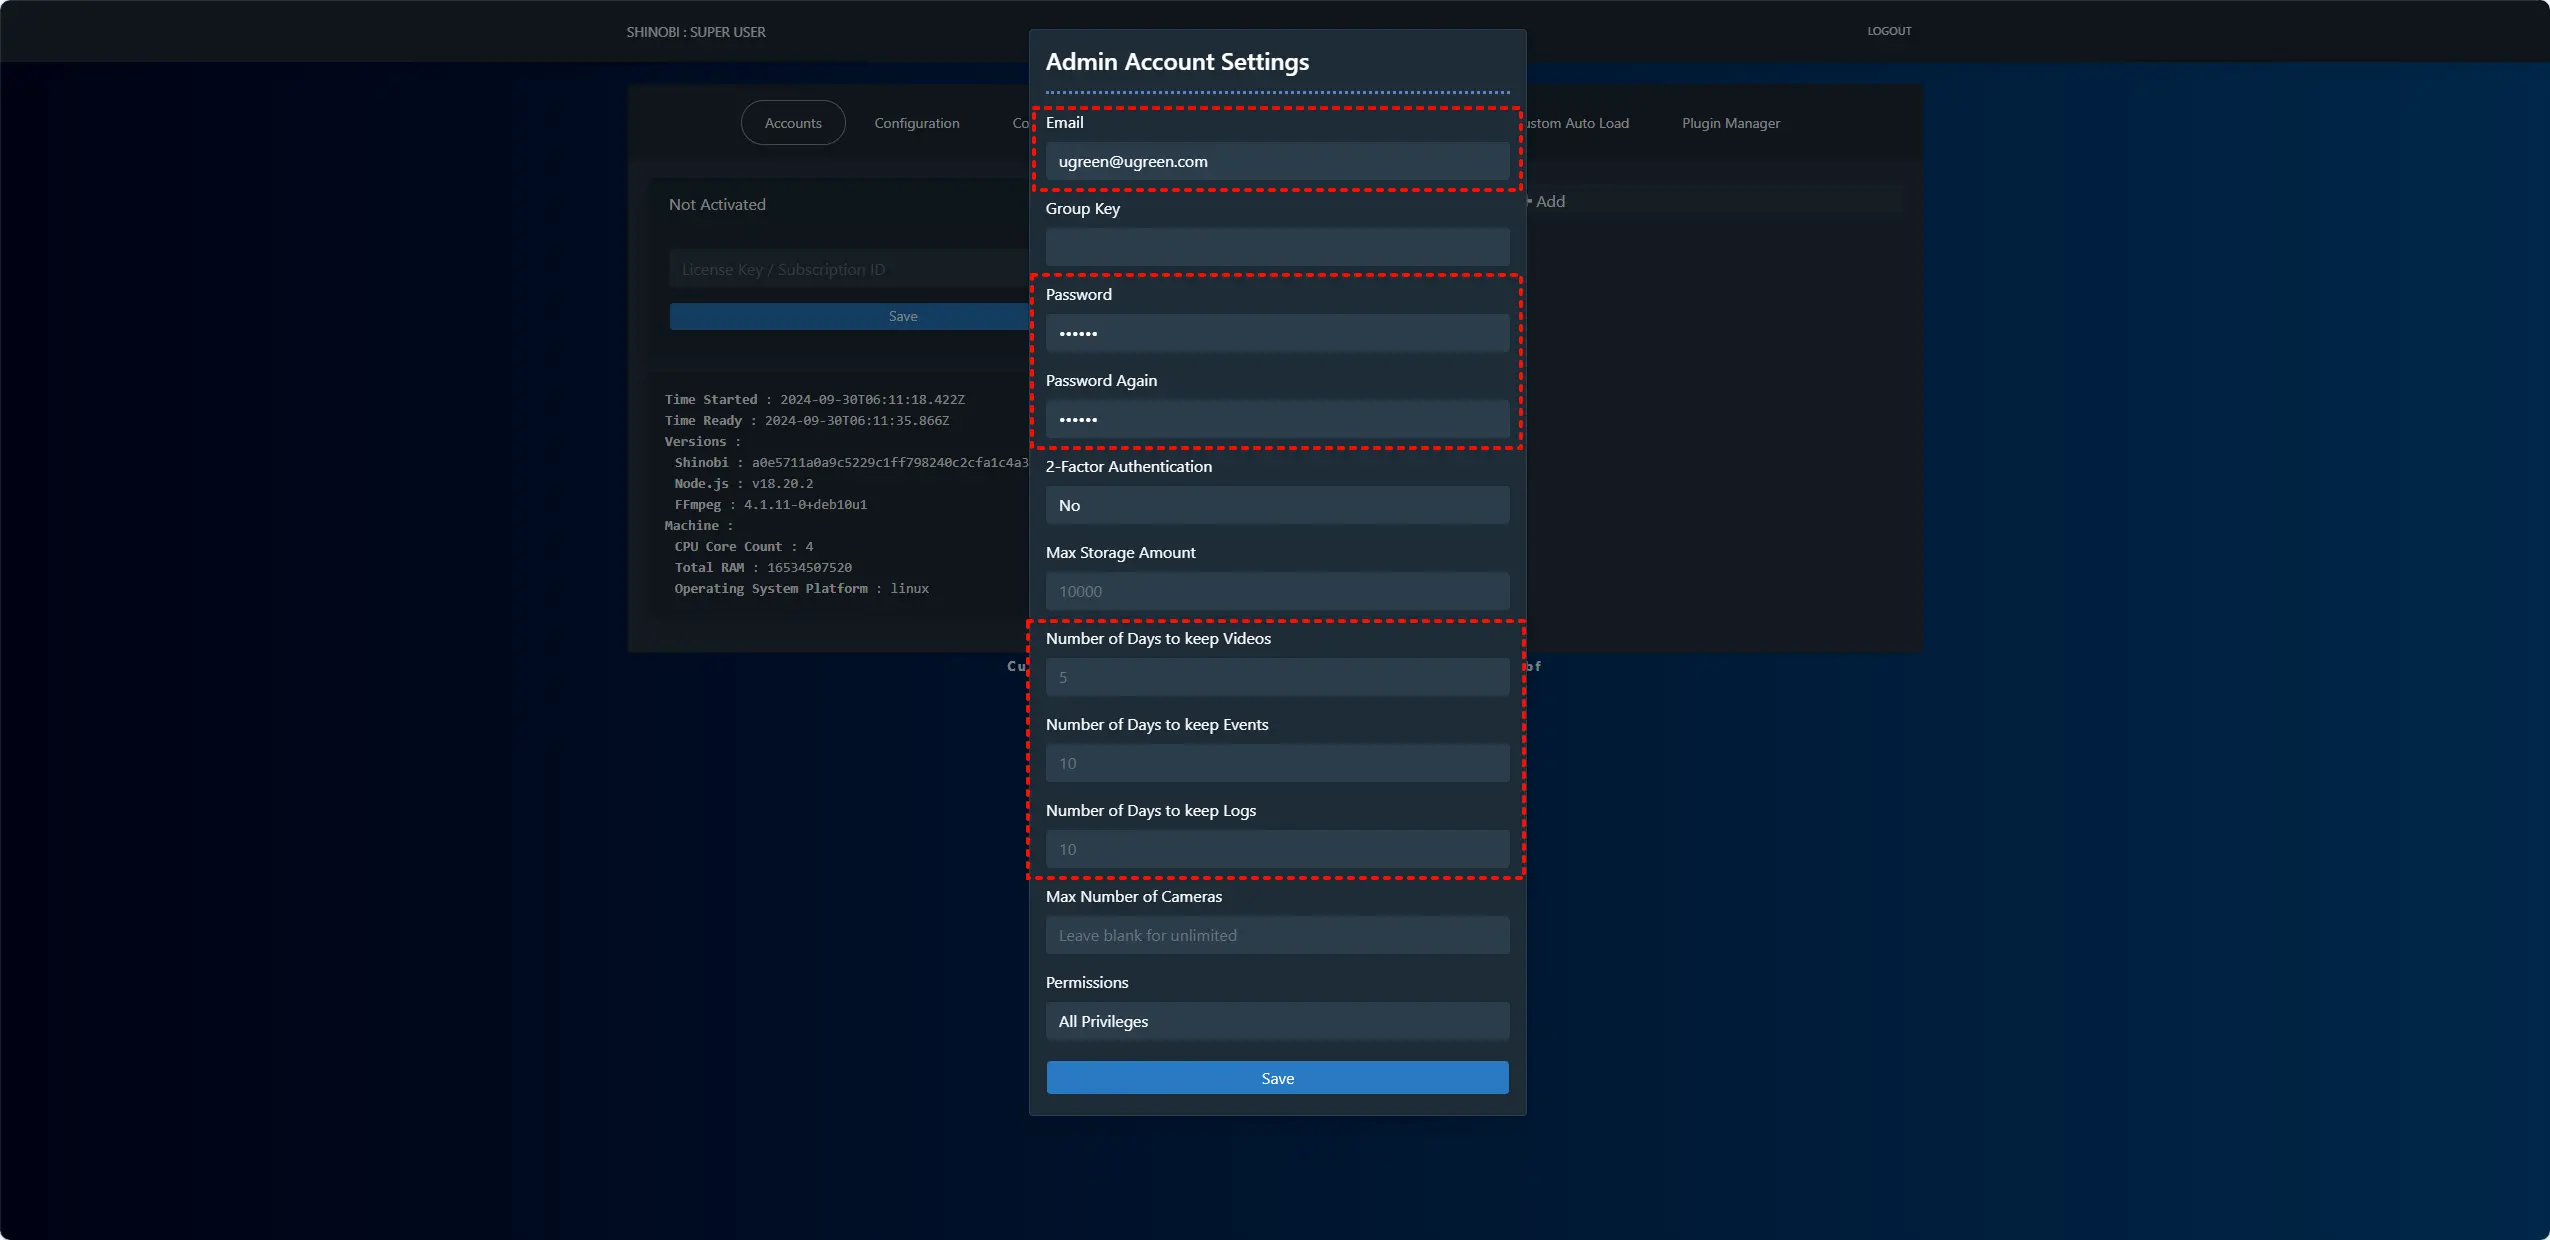Focus the Group Key text box

click(1276, 247)
